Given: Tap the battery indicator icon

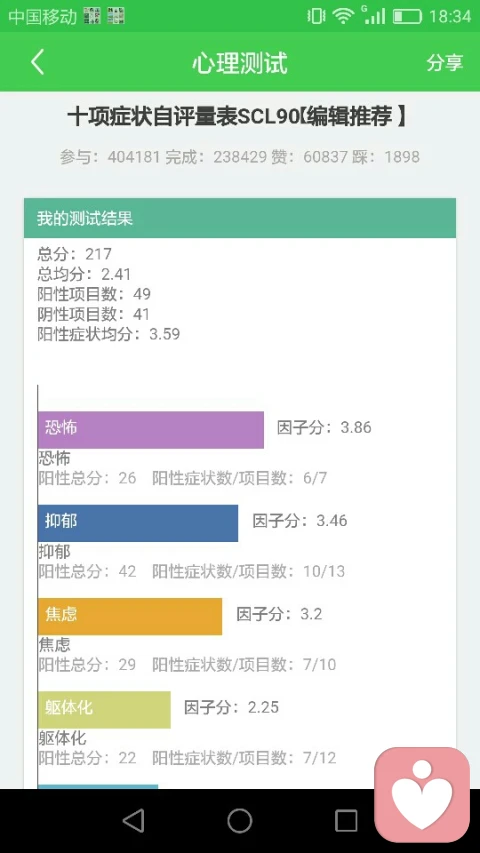Looking at the screenshot, I should tap(408, 16).
